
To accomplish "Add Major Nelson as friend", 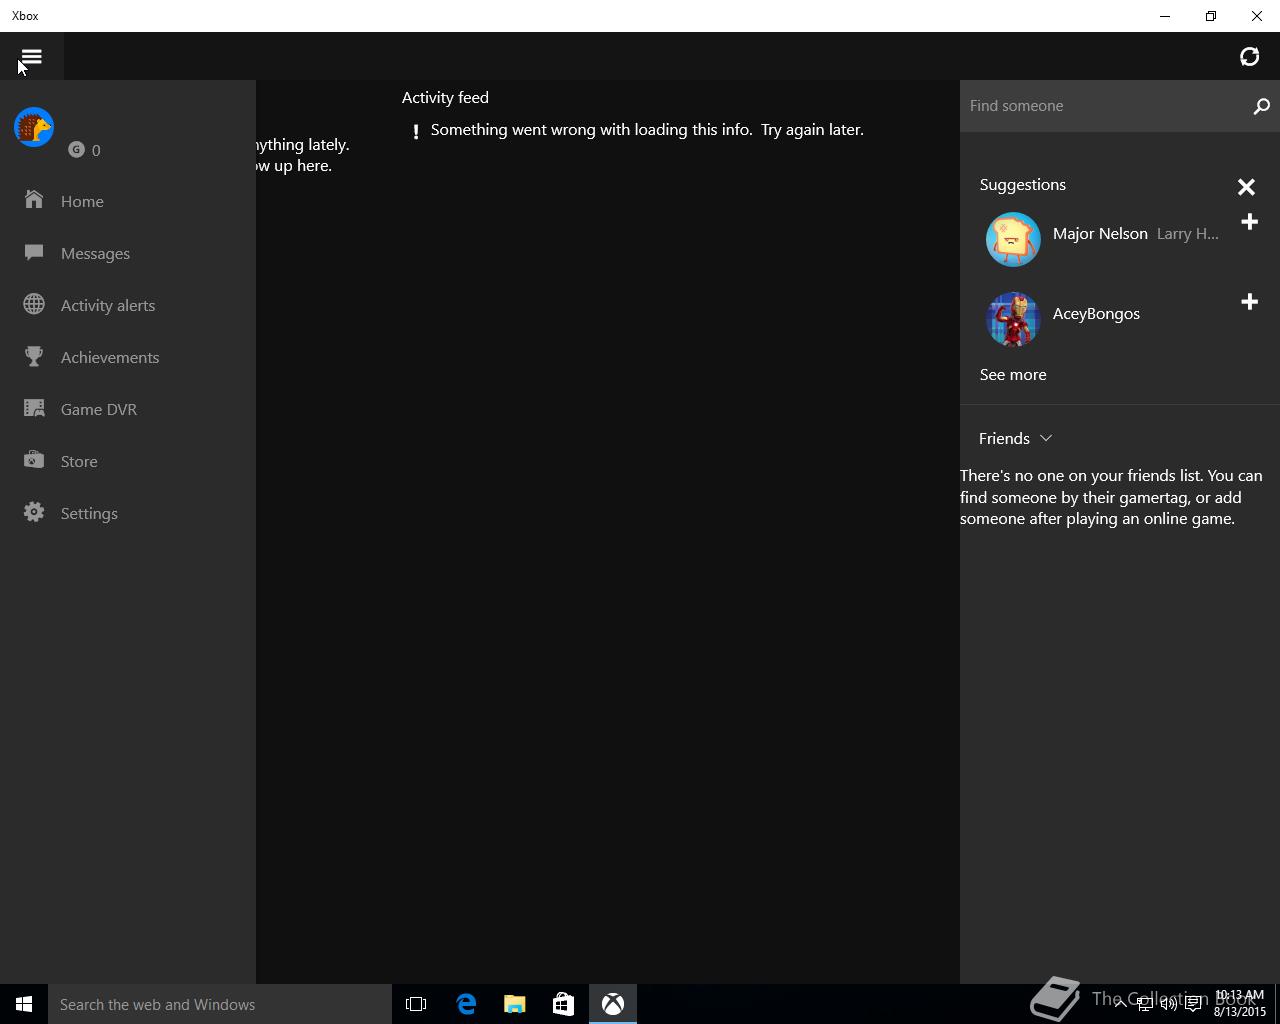I will (x=1249, y=222).
